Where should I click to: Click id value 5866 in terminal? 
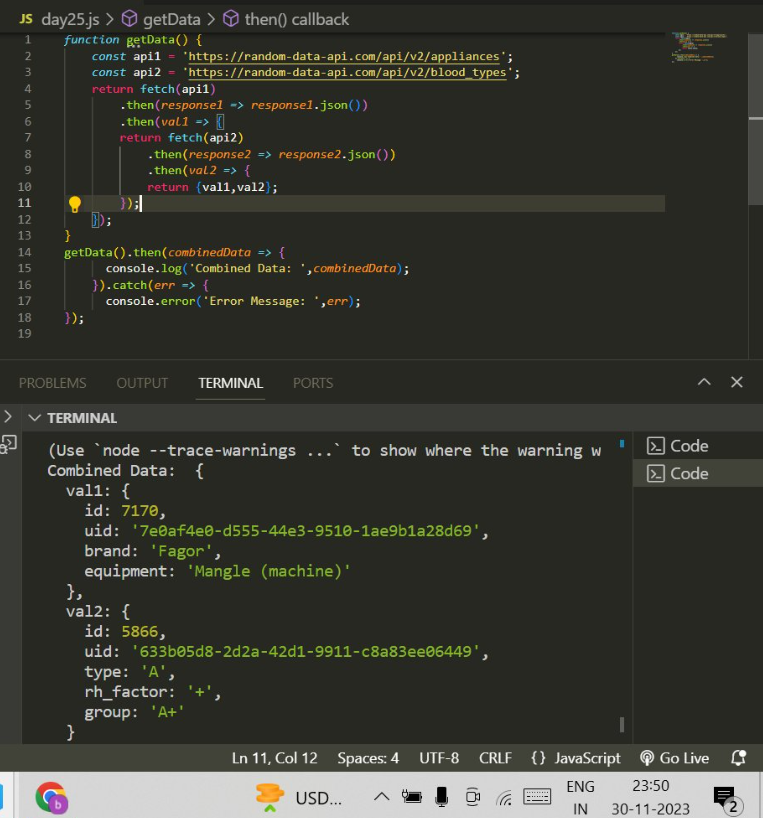(140, 632)
